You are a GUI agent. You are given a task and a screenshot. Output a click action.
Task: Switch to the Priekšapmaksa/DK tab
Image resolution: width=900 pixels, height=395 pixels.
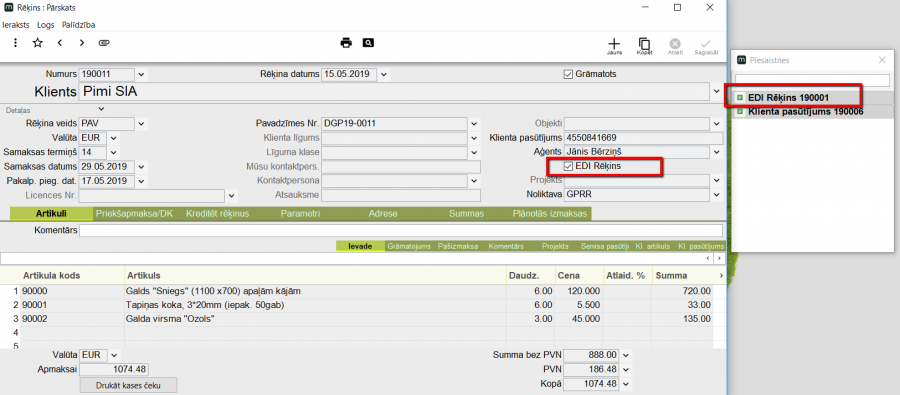click(x=134, y=214)
